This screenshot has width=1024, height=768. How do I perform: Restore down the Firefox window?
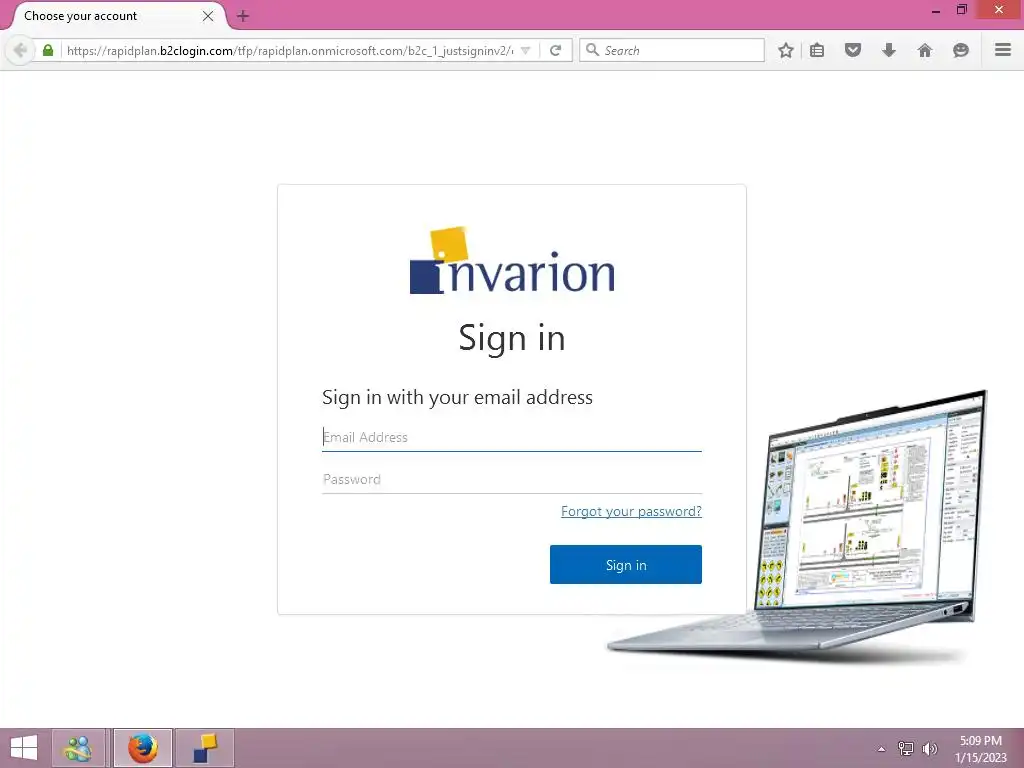coord(961,10)
